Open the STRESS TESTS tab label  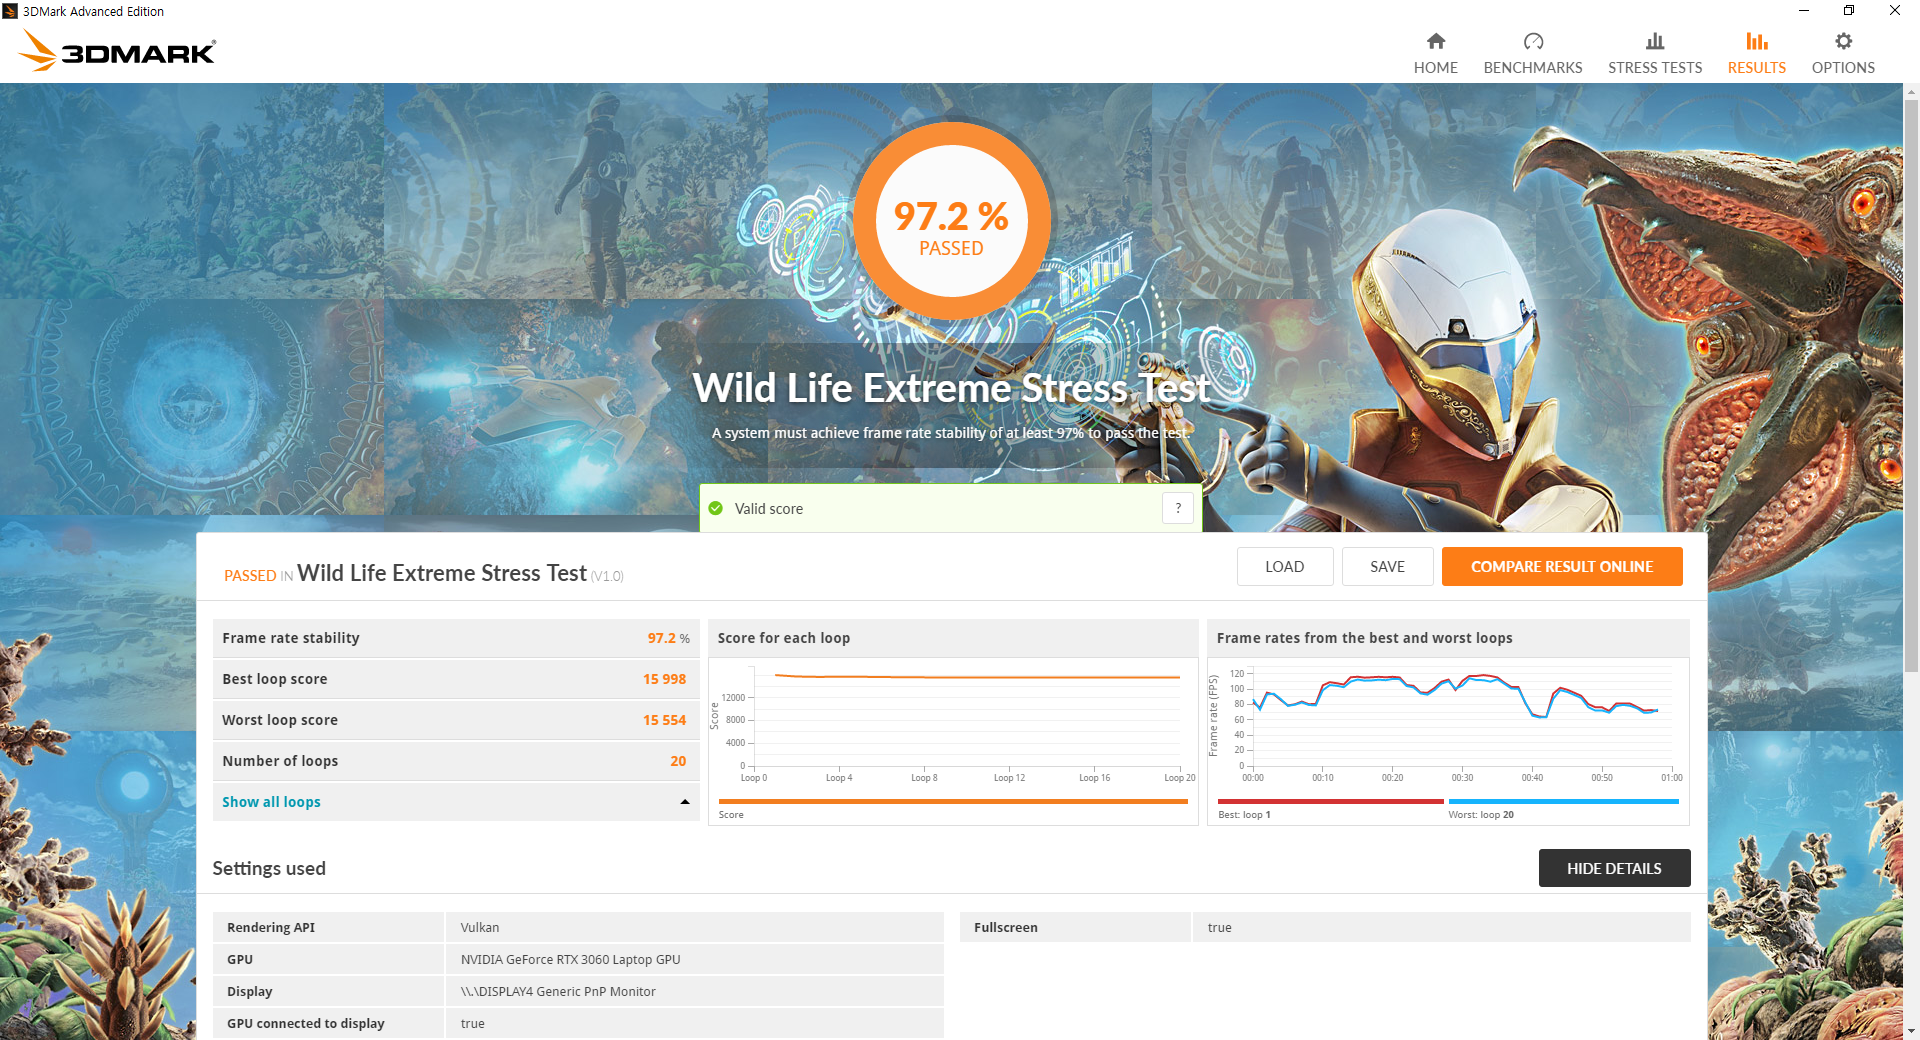pyautogui.click(x=1655, y=68)
